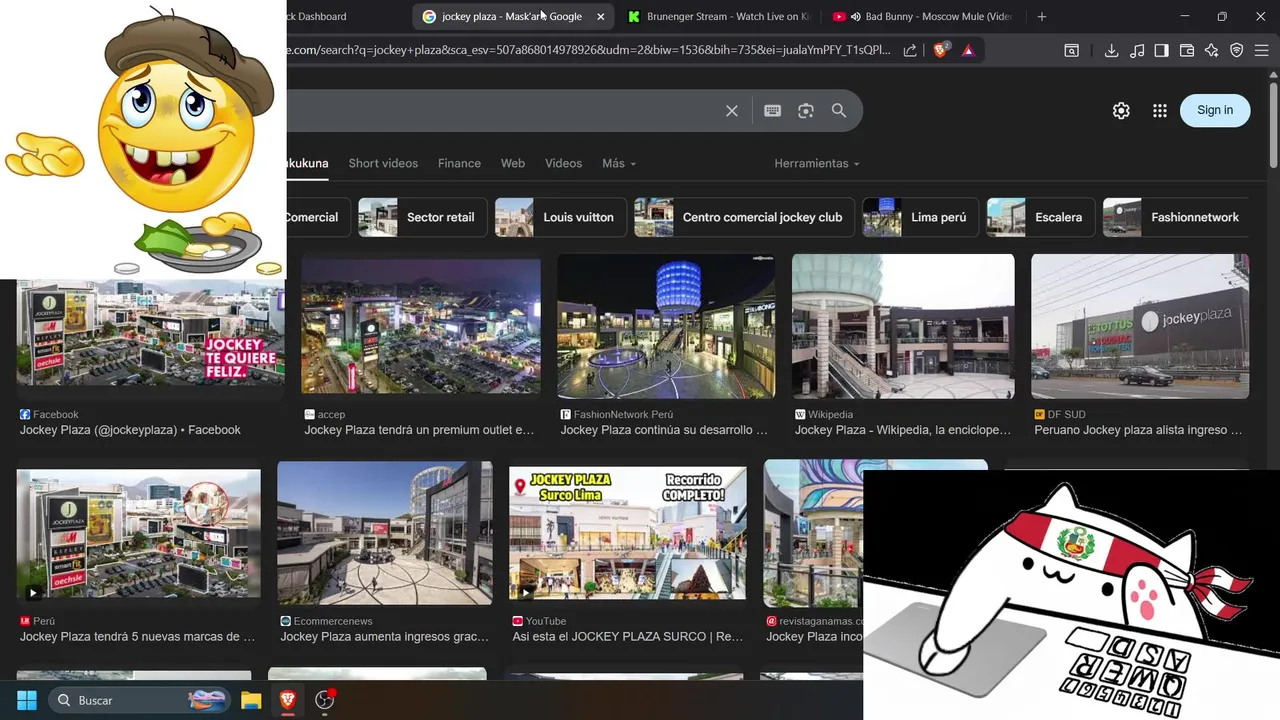
Task: Open Google quick settings gear
Action: click(x=1121, y=111)
